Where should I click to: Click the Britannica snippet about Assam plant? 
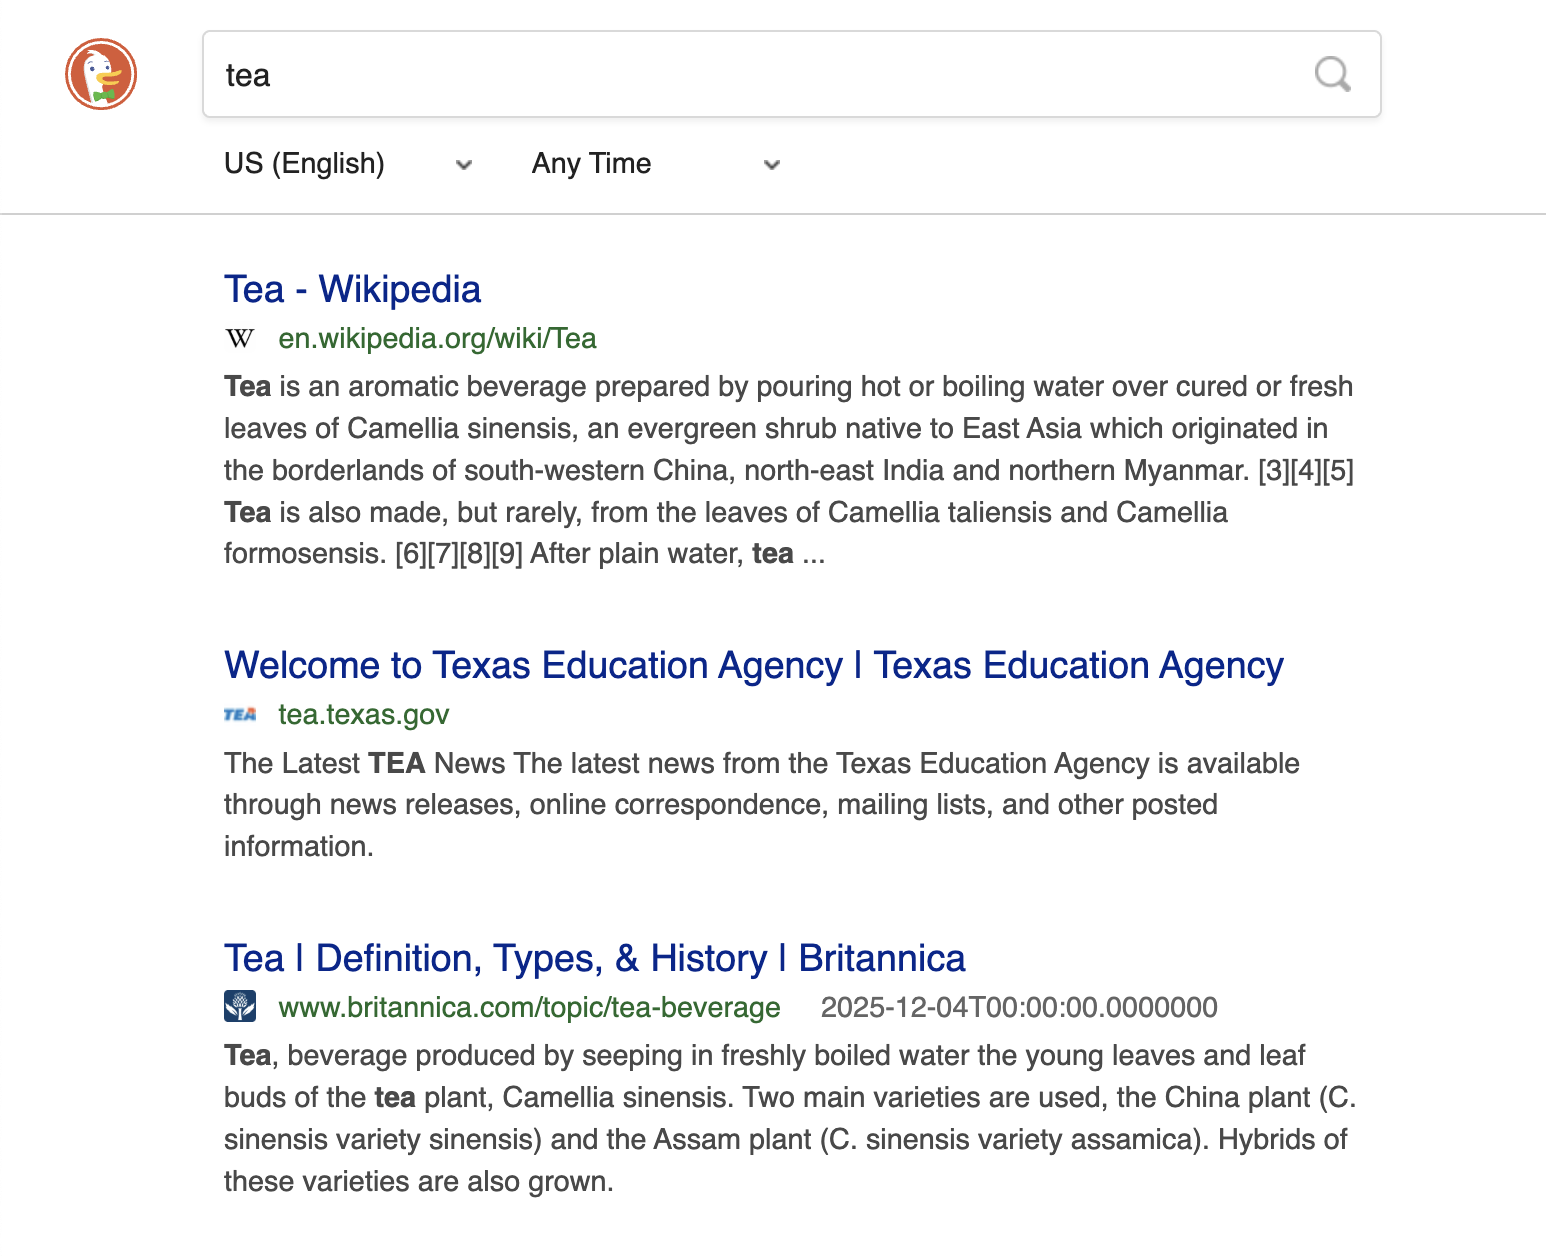(788, 1119)
